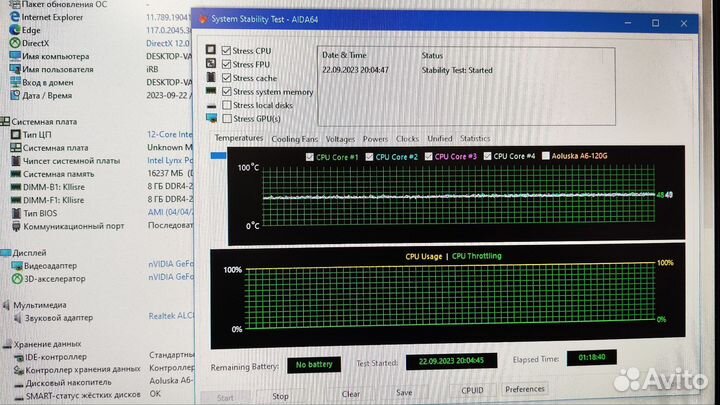The width and height of the screenshot is (720, 405).
Task: Click the No battery indicator
Action: [x=314, y=365]
